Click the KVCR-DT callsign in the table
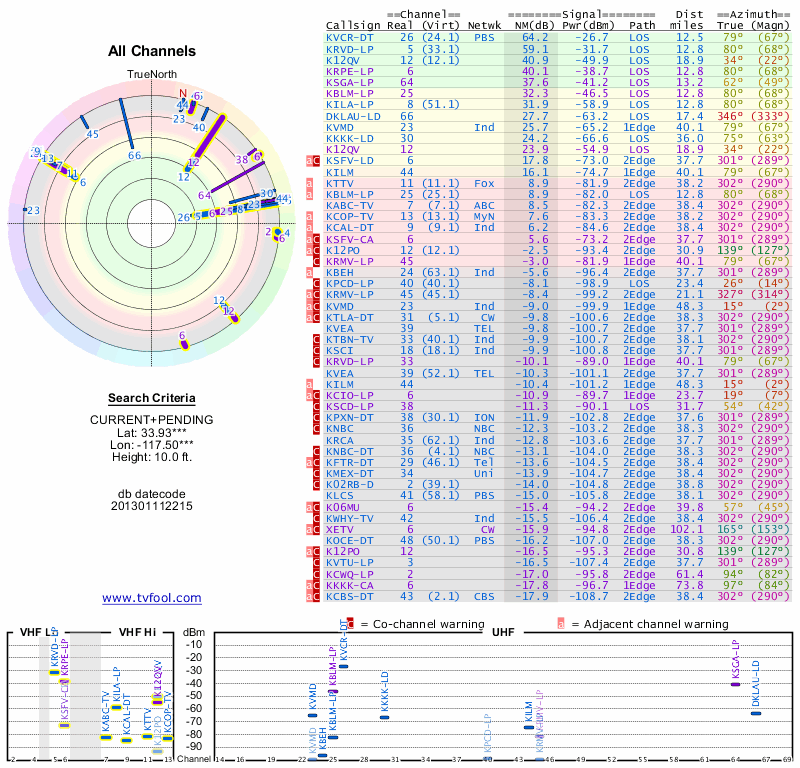Viewport: 800px width, 768px height. click(x=349, y=38)
